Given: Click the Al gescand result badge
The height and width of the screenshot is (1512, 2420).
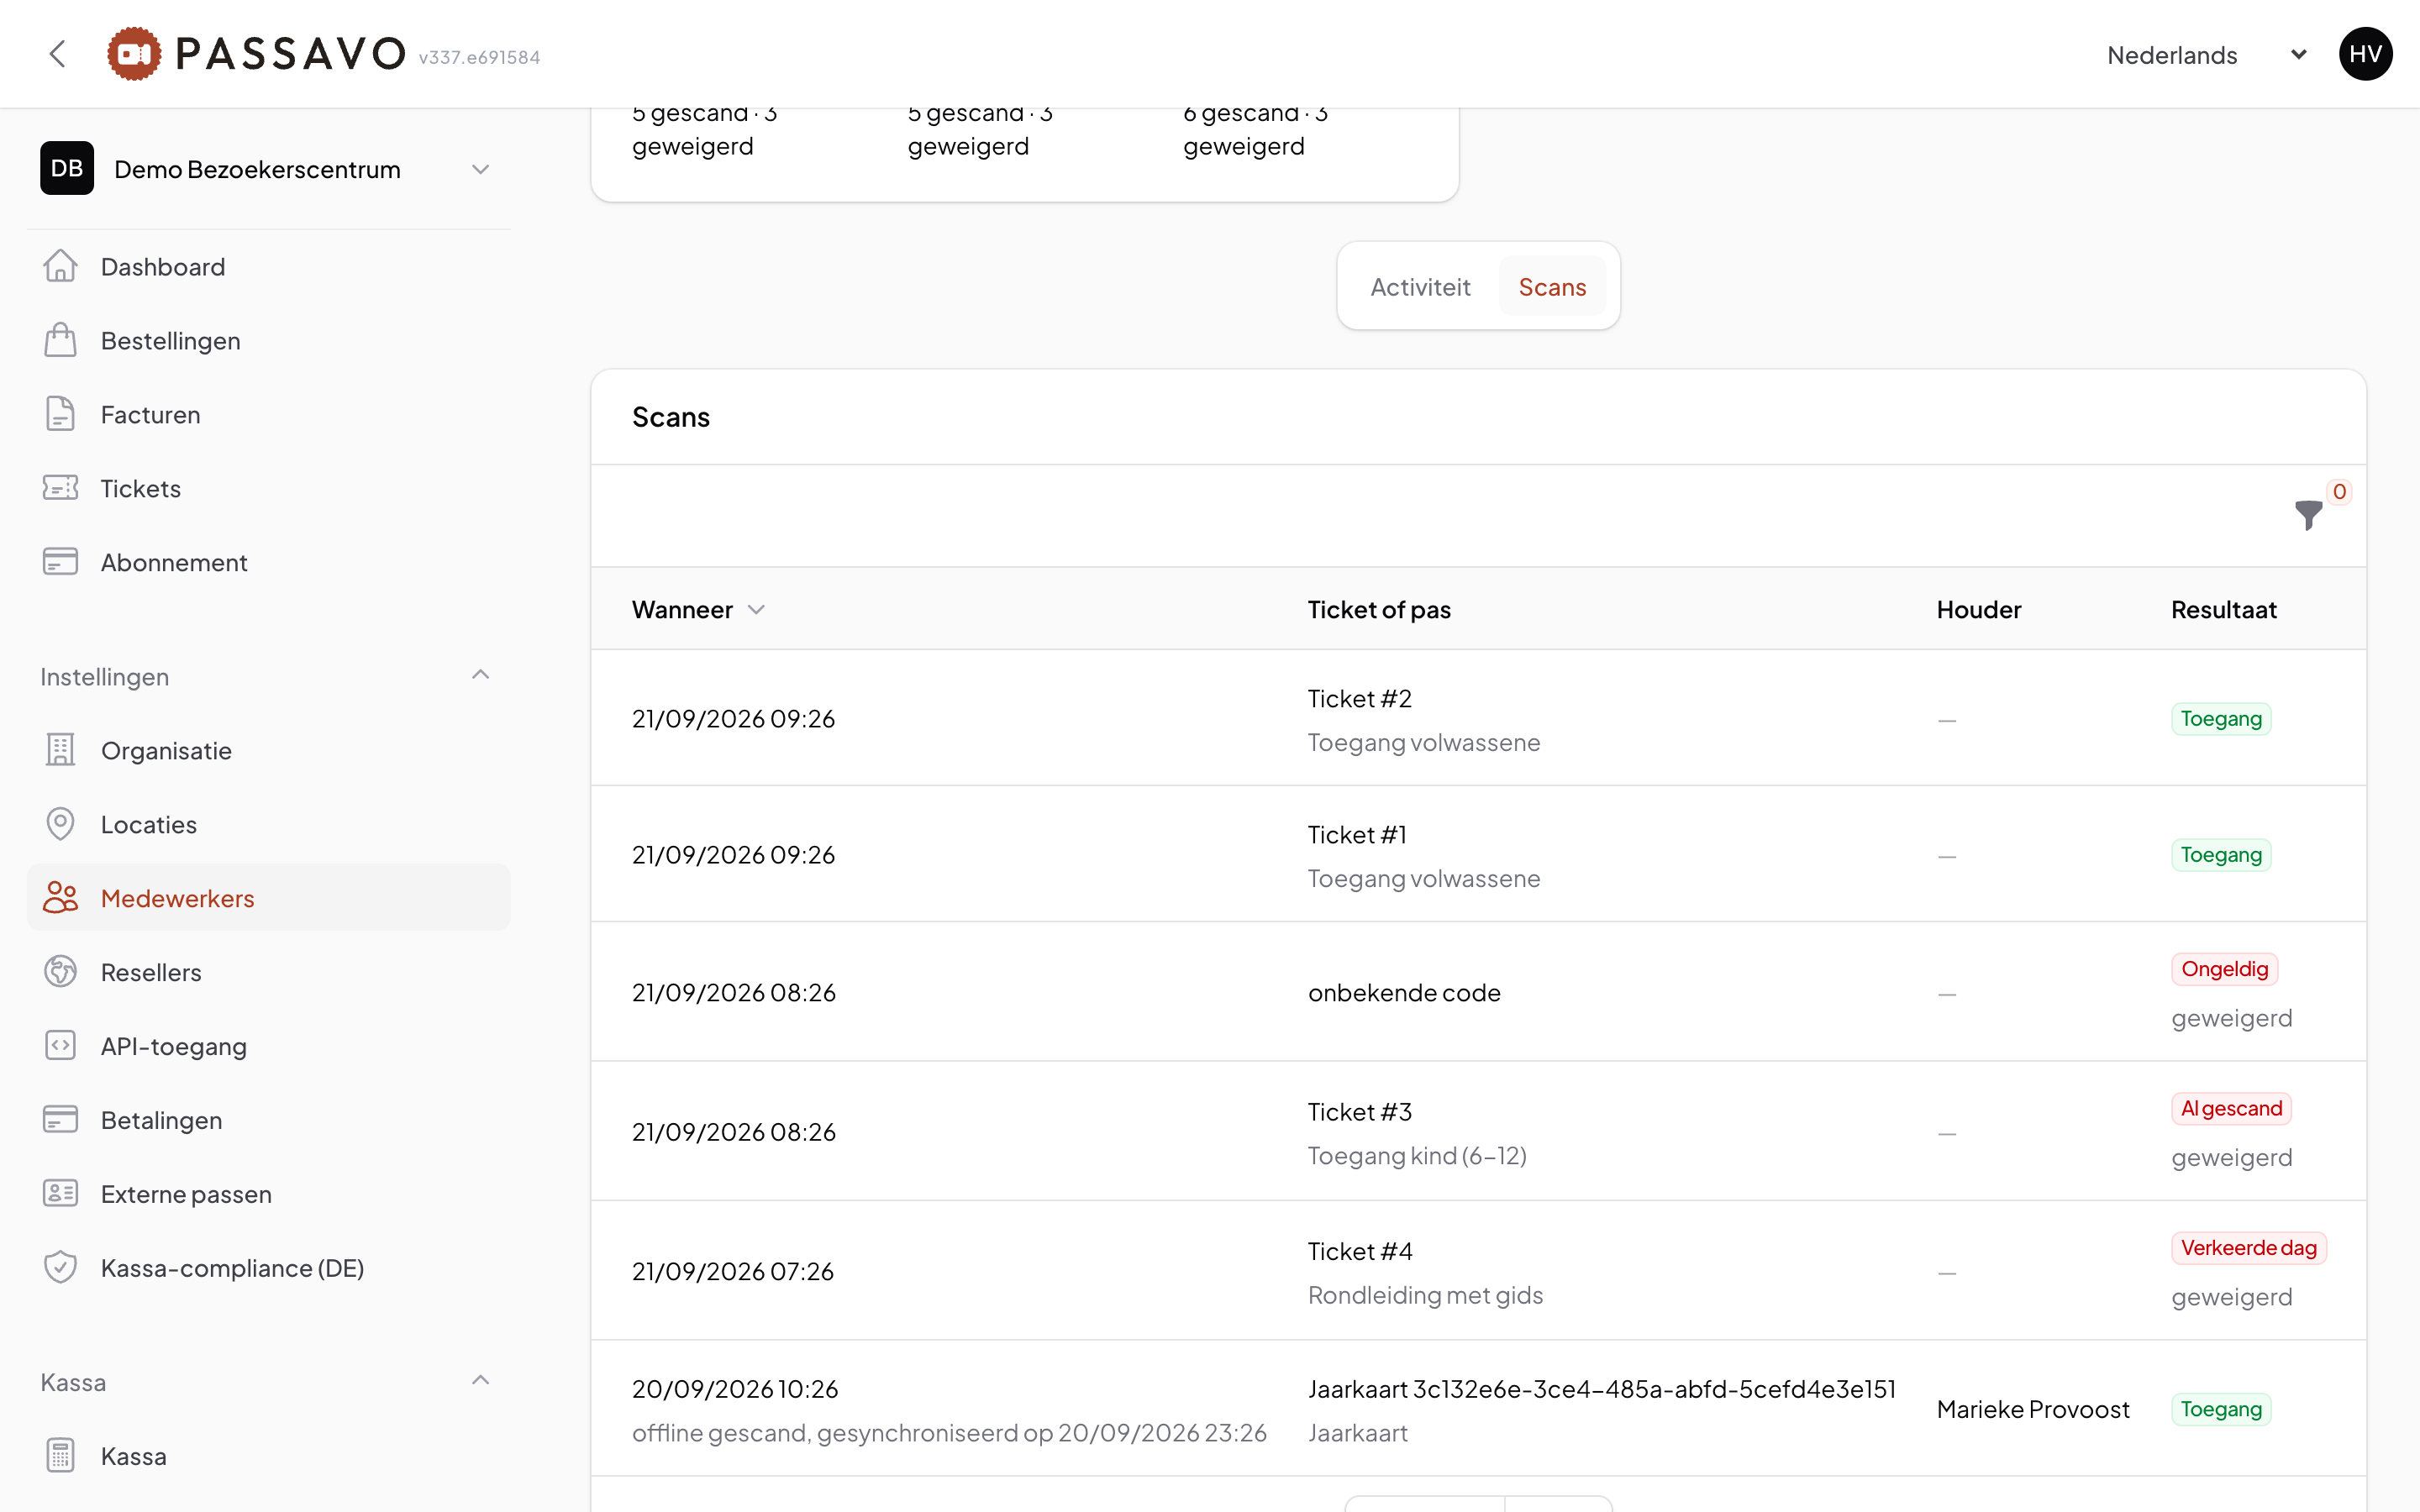Looking at the screenshot, I should tap(2231, 1109).
